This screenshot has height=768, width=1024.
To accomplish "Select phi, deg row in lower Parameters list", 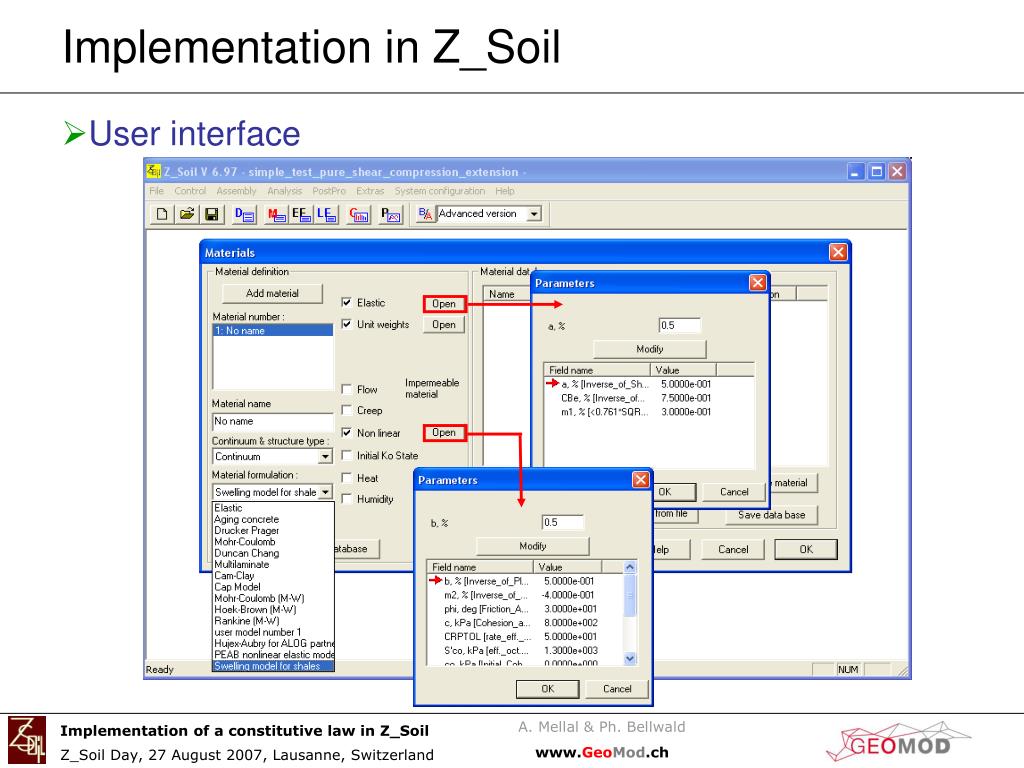I will (526, 609).
